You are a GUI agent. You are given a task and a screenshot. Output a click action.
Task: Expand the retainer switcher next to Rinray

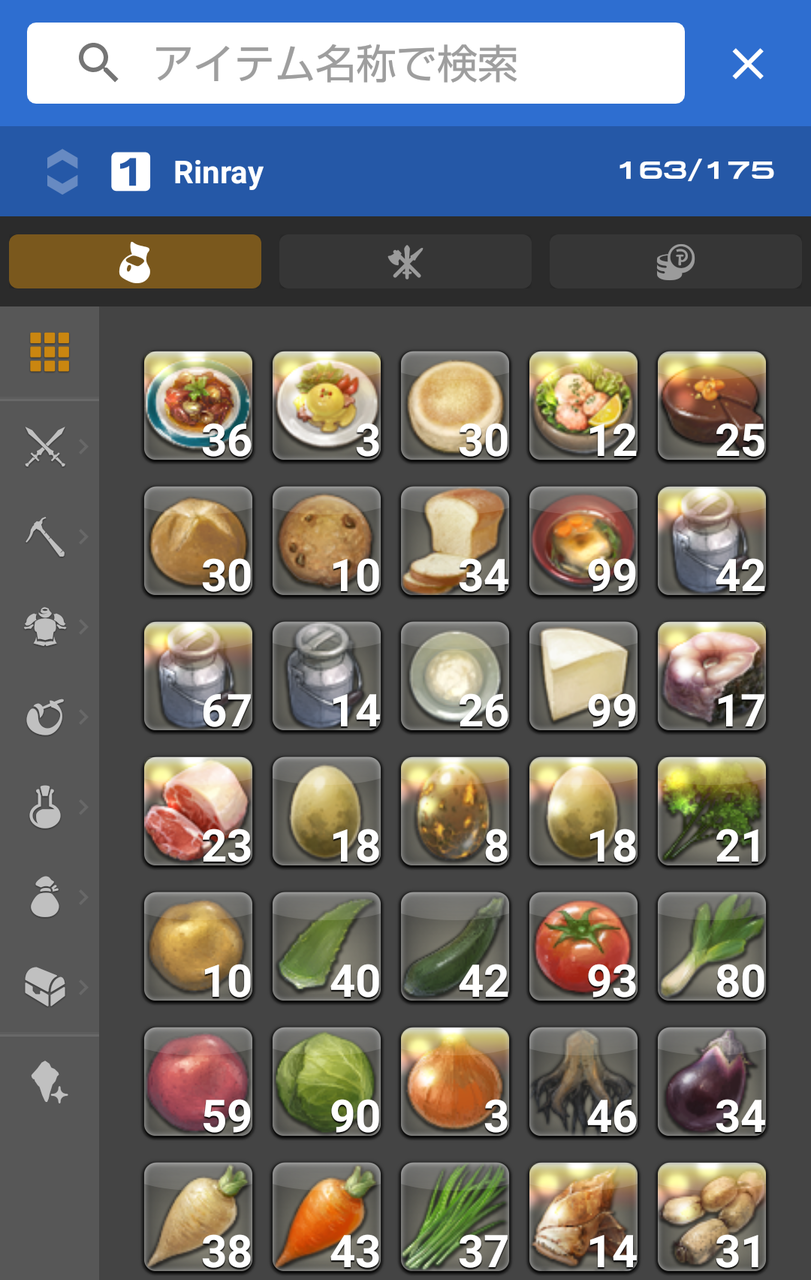point(62,172)
